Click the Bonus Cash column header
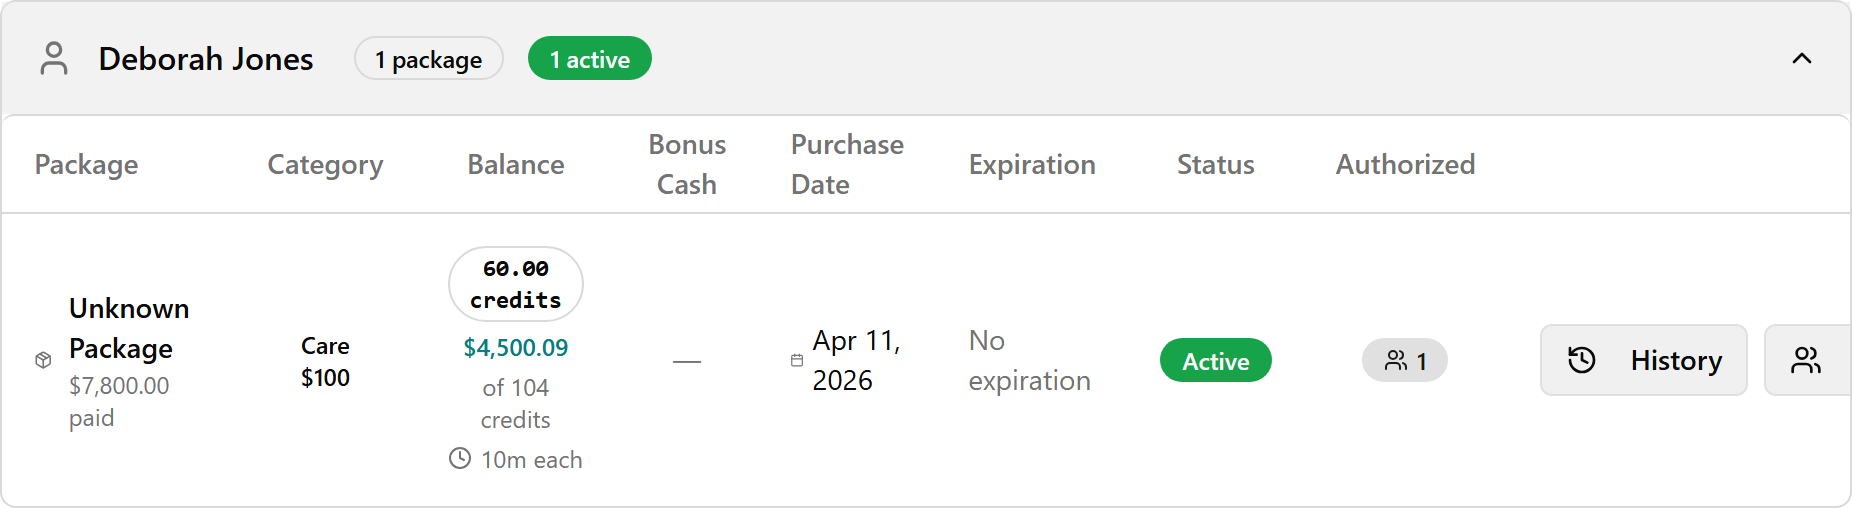 (687, 164)
